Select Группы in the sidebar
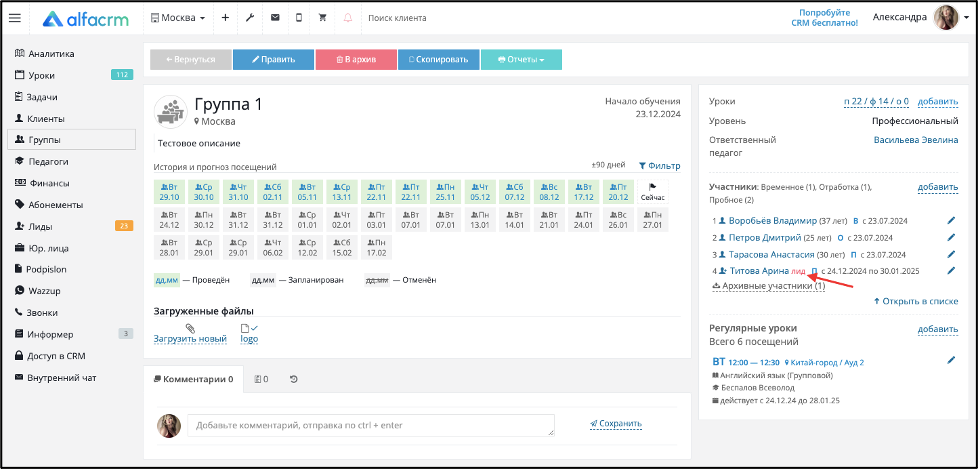The height and width of the screenshot is (470, 979). (71, 140)
